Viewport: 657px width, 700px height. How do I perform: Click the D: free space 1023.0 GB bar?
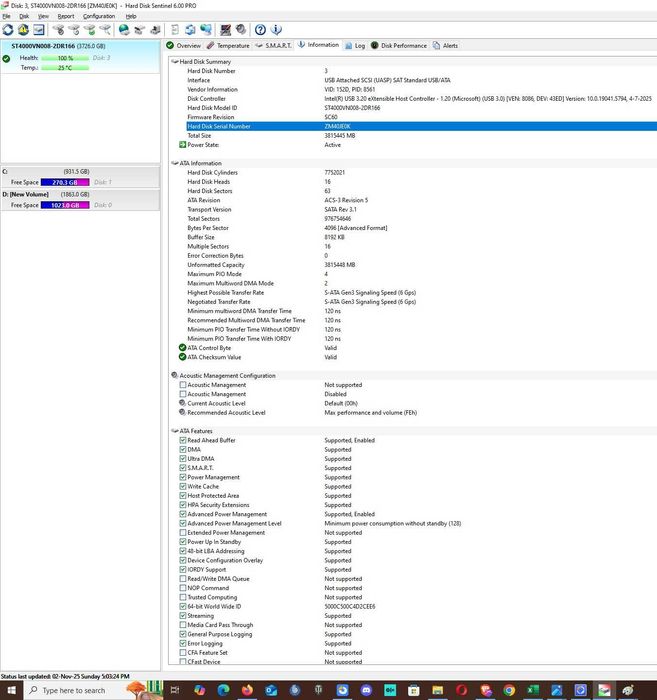[x=65, y=205]
